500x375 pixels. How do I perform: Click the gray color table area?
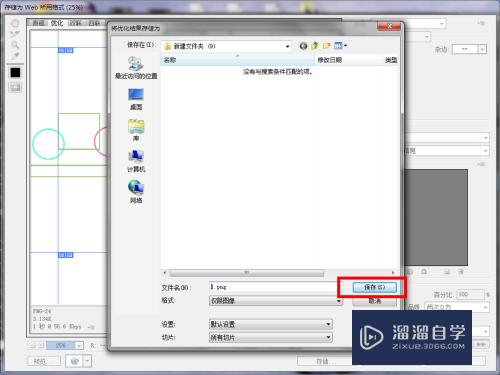tap(436, 217)
